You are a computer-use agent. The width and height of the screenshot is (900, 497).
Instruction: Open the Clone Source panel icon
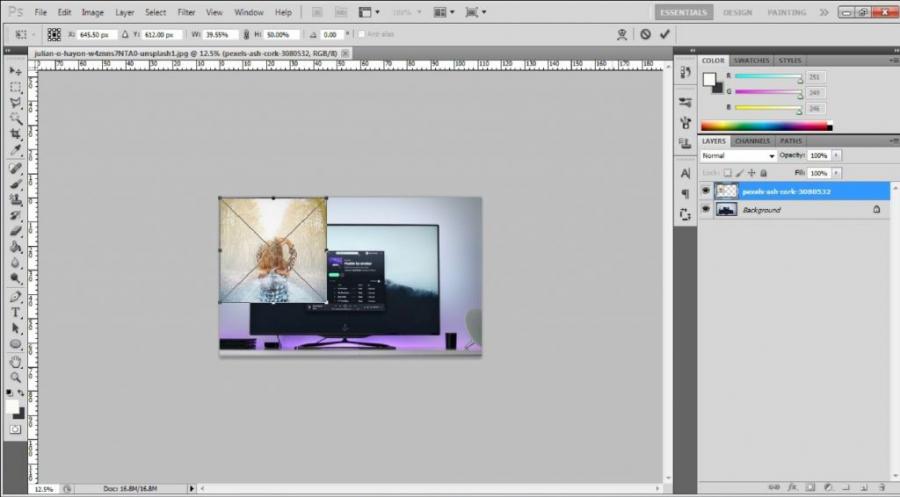coord(685,143)
